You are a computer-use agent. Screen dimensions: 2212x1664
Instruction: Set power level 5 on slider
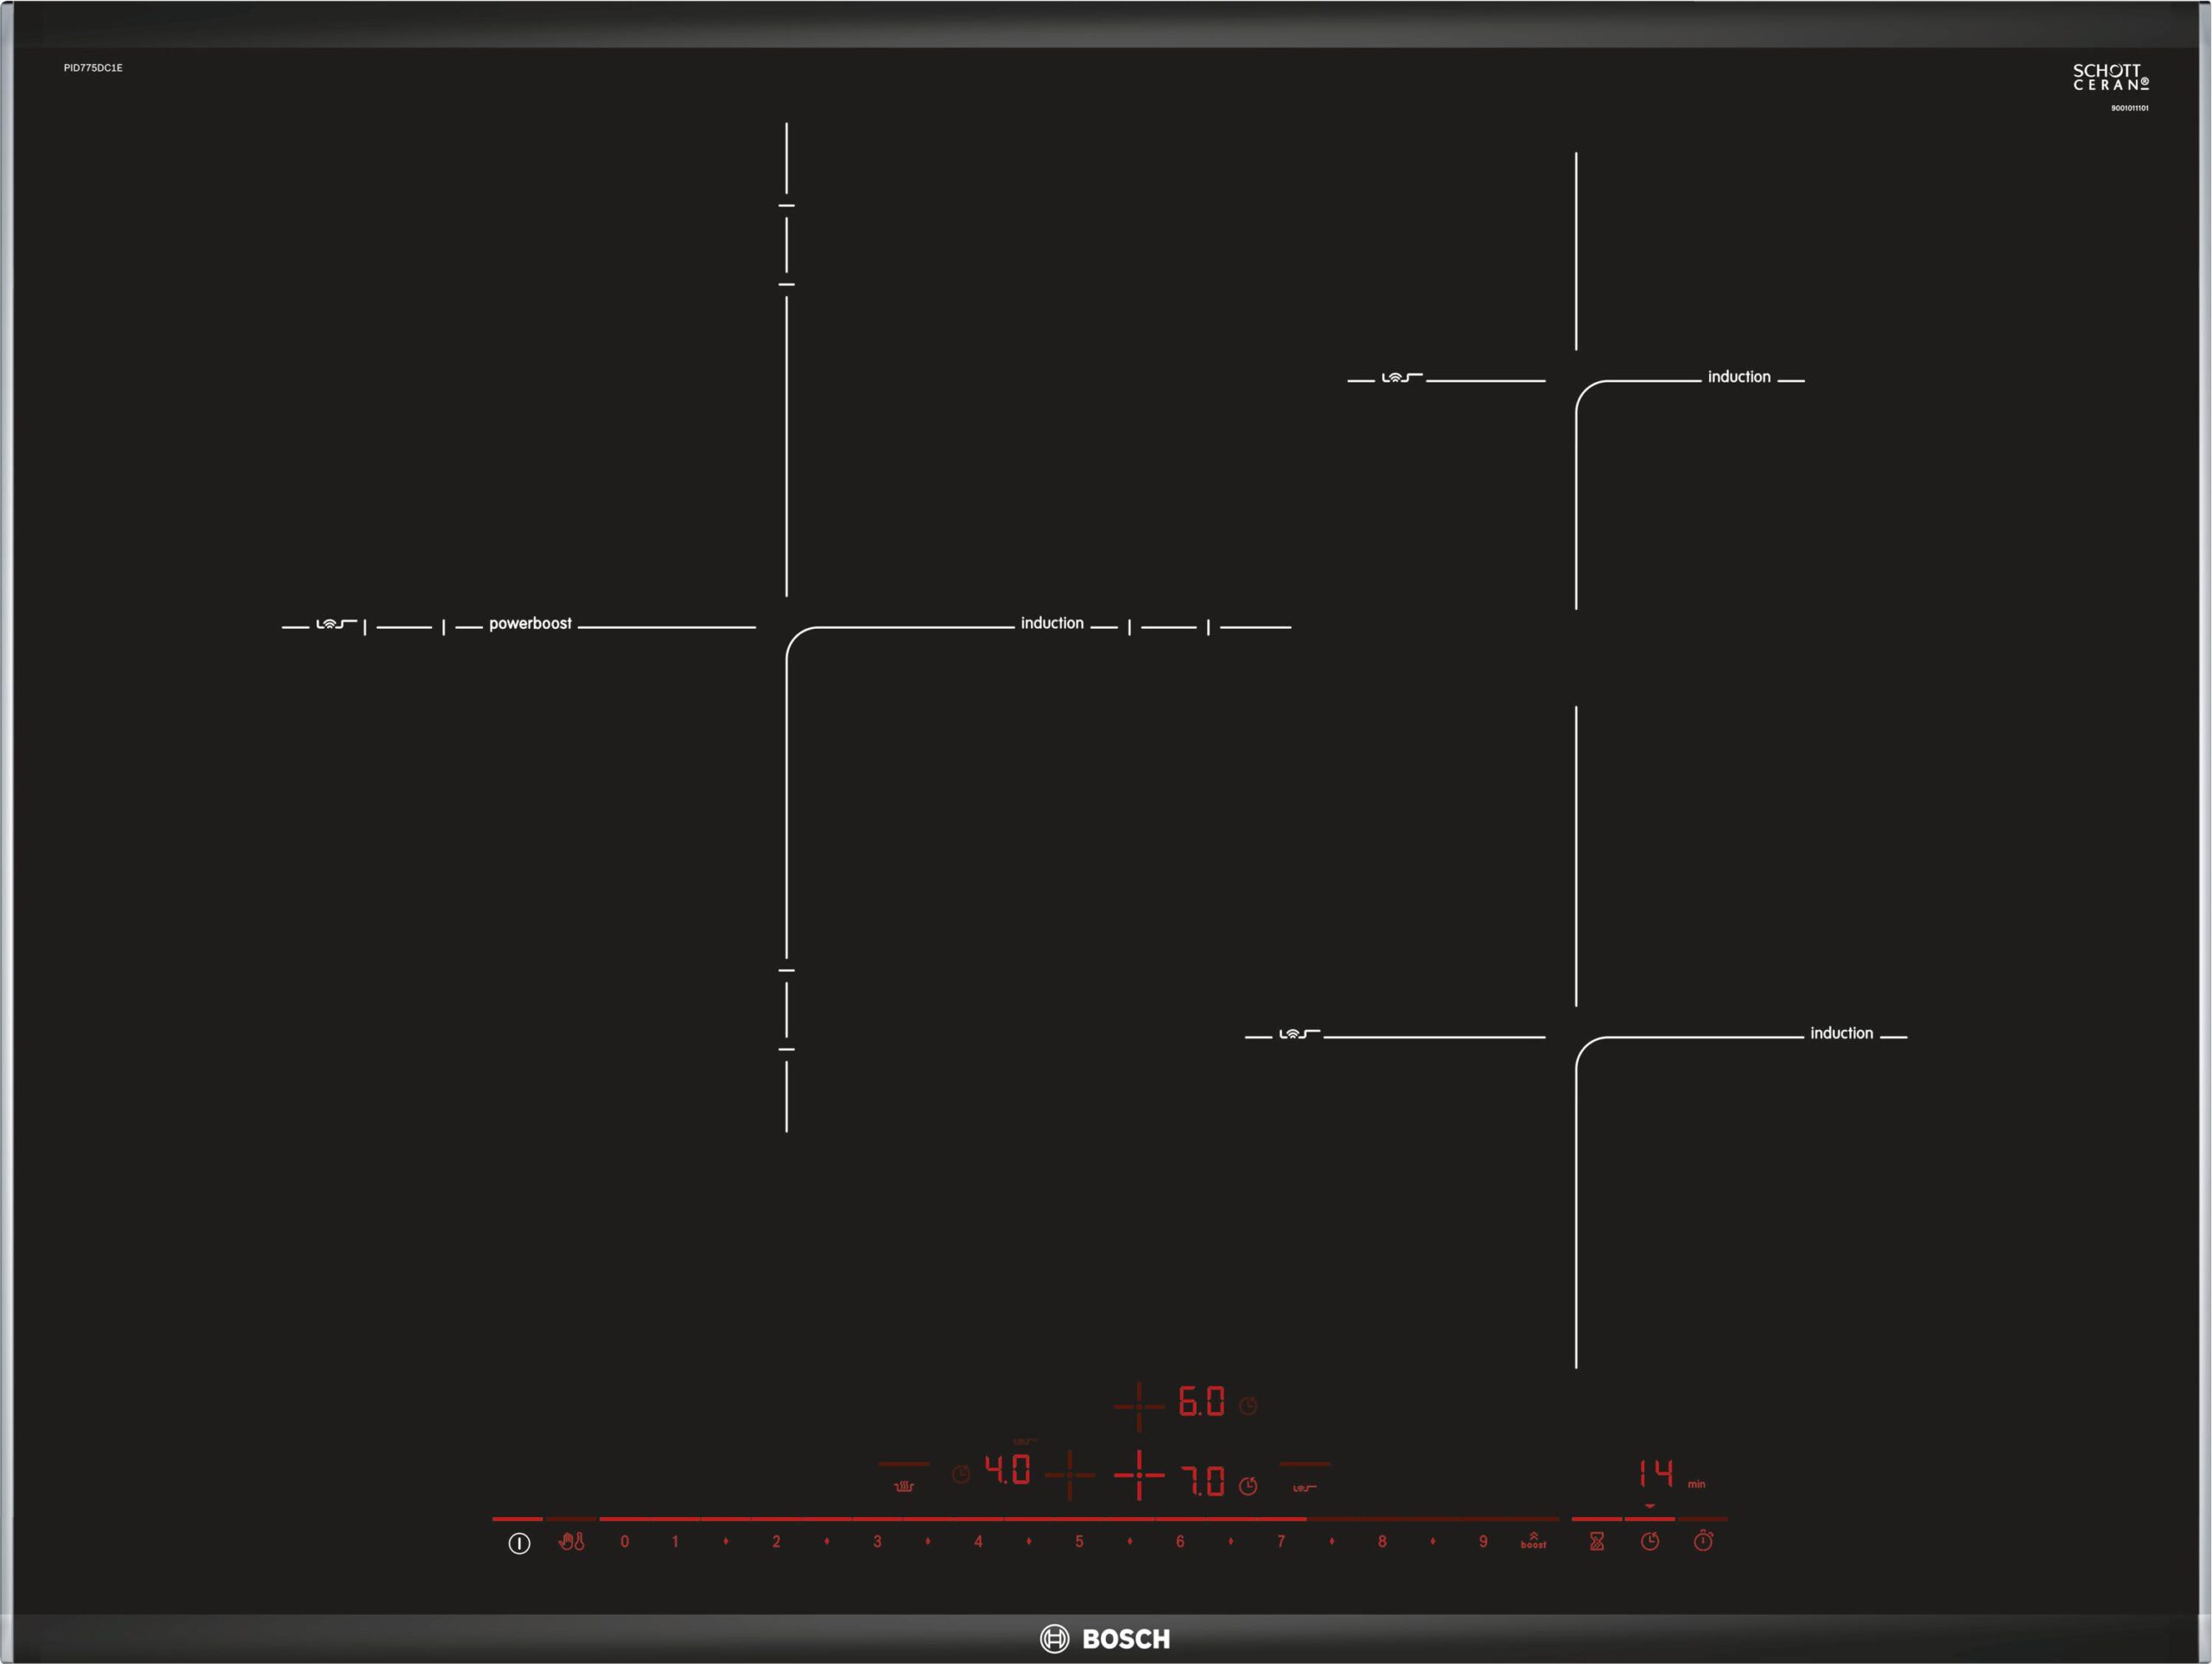coord(1079,1542)
